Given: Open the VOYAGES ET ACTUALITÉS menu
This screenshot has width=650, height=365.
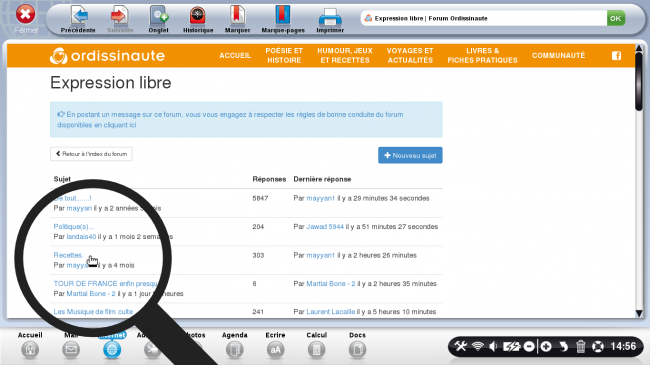Looking at the screenshot, I should tap(410, 56).
